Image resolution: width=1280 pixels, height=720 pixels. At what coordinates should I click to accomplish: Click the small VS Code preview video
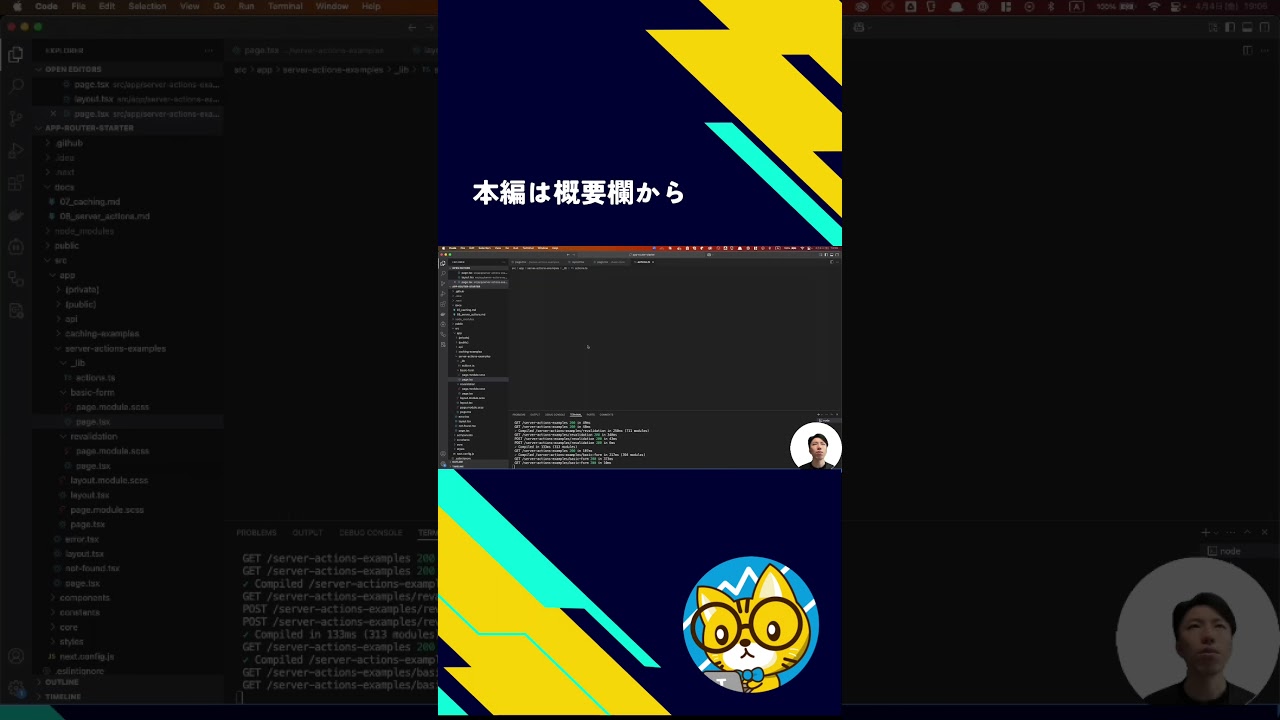[640, 357]
